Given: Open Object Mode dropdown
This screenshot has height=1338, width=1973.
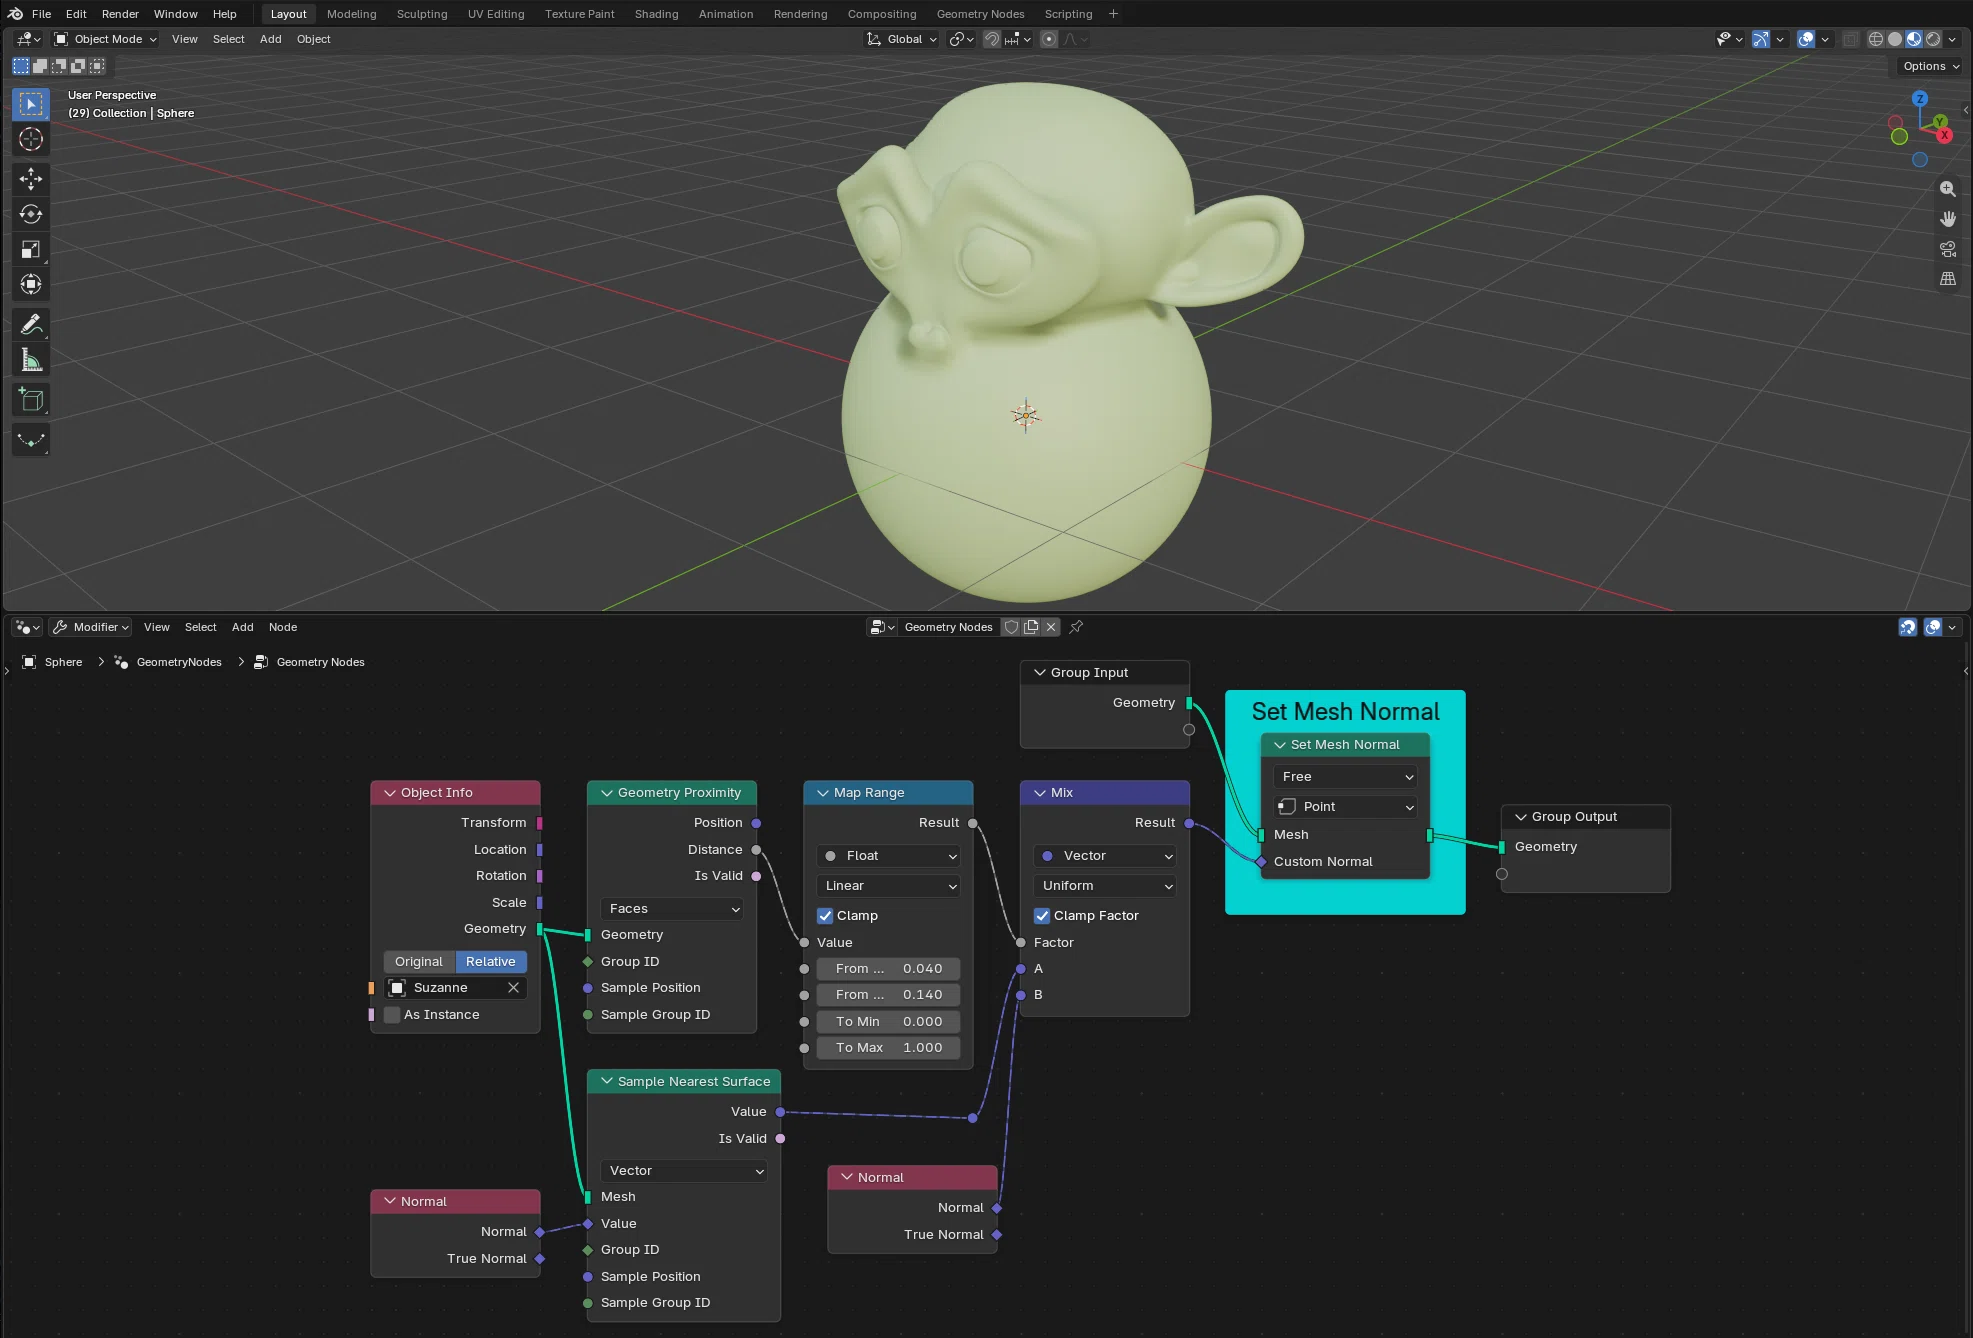Looking at the screenshot, I should pos(106,39).
